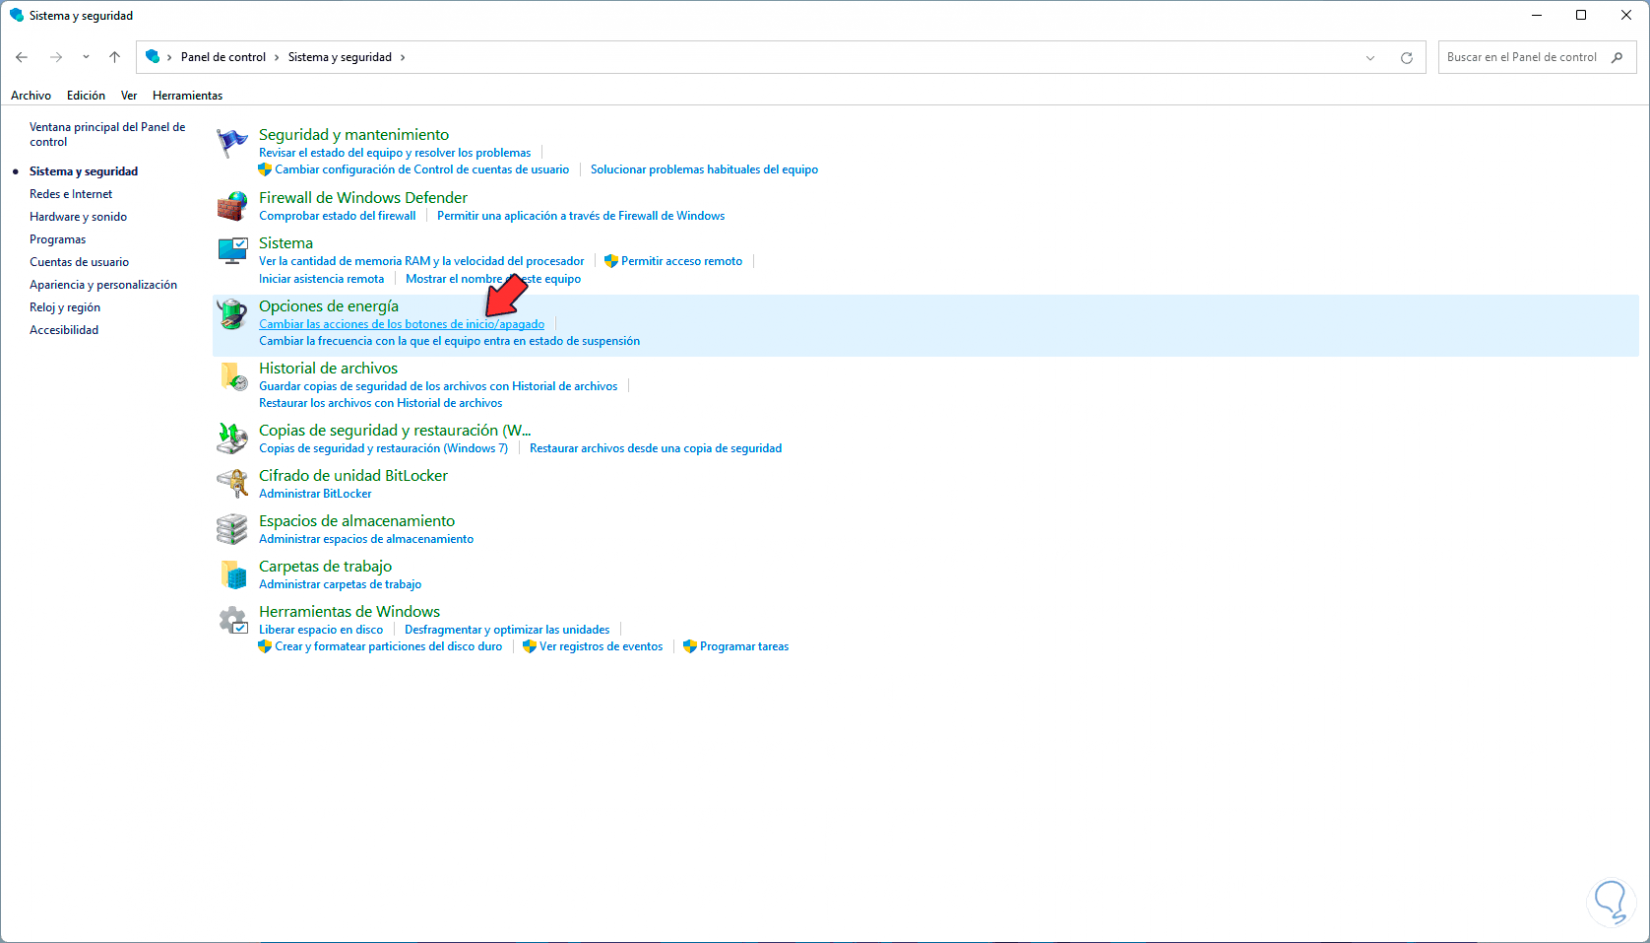
Task: Select Redes e Internet in sidebar
Action: pos(71,194)
